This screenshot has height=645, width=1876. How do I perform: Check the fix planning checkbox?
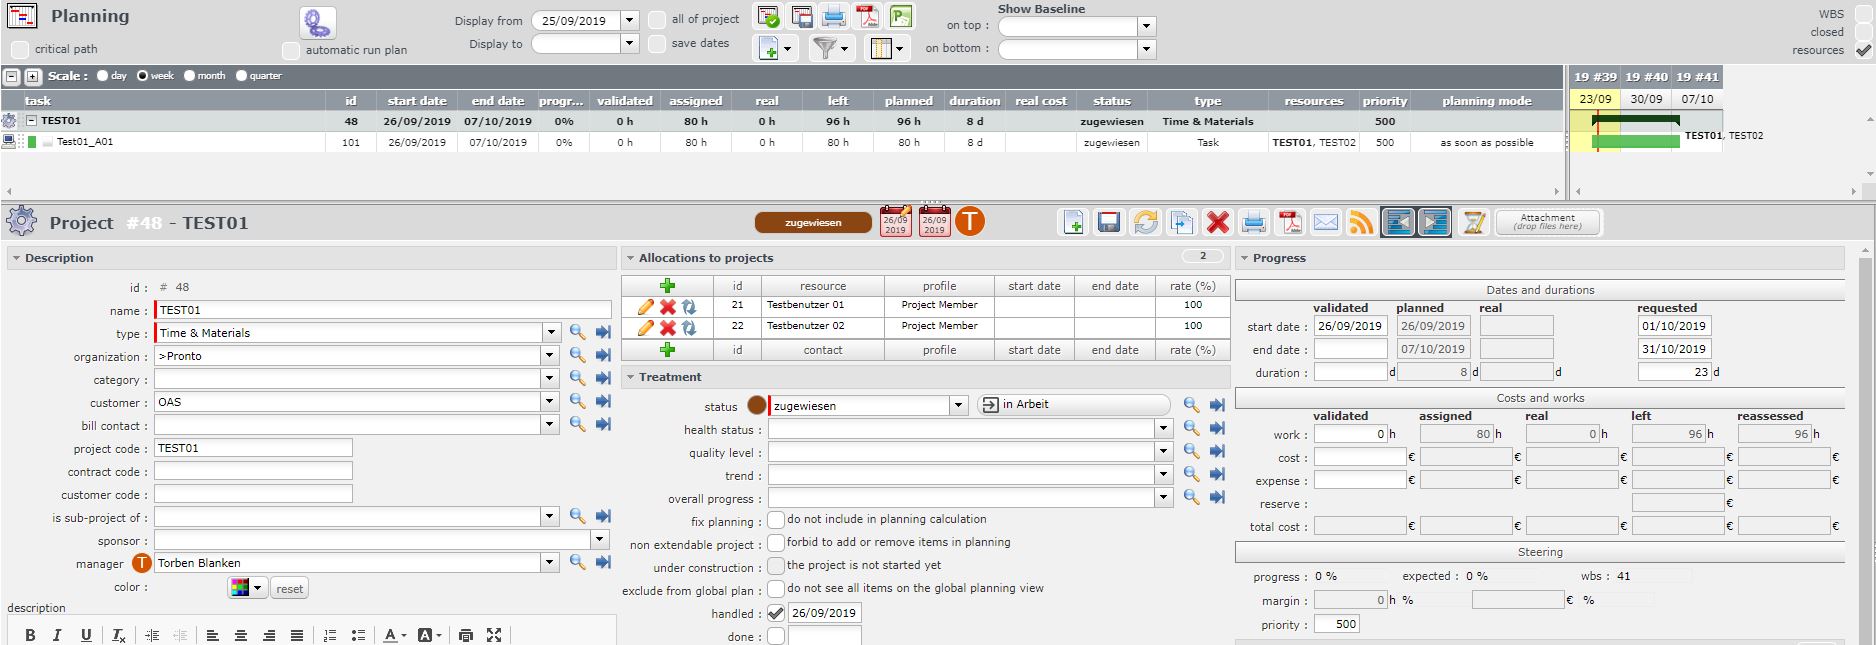click(x=776, y=520)
